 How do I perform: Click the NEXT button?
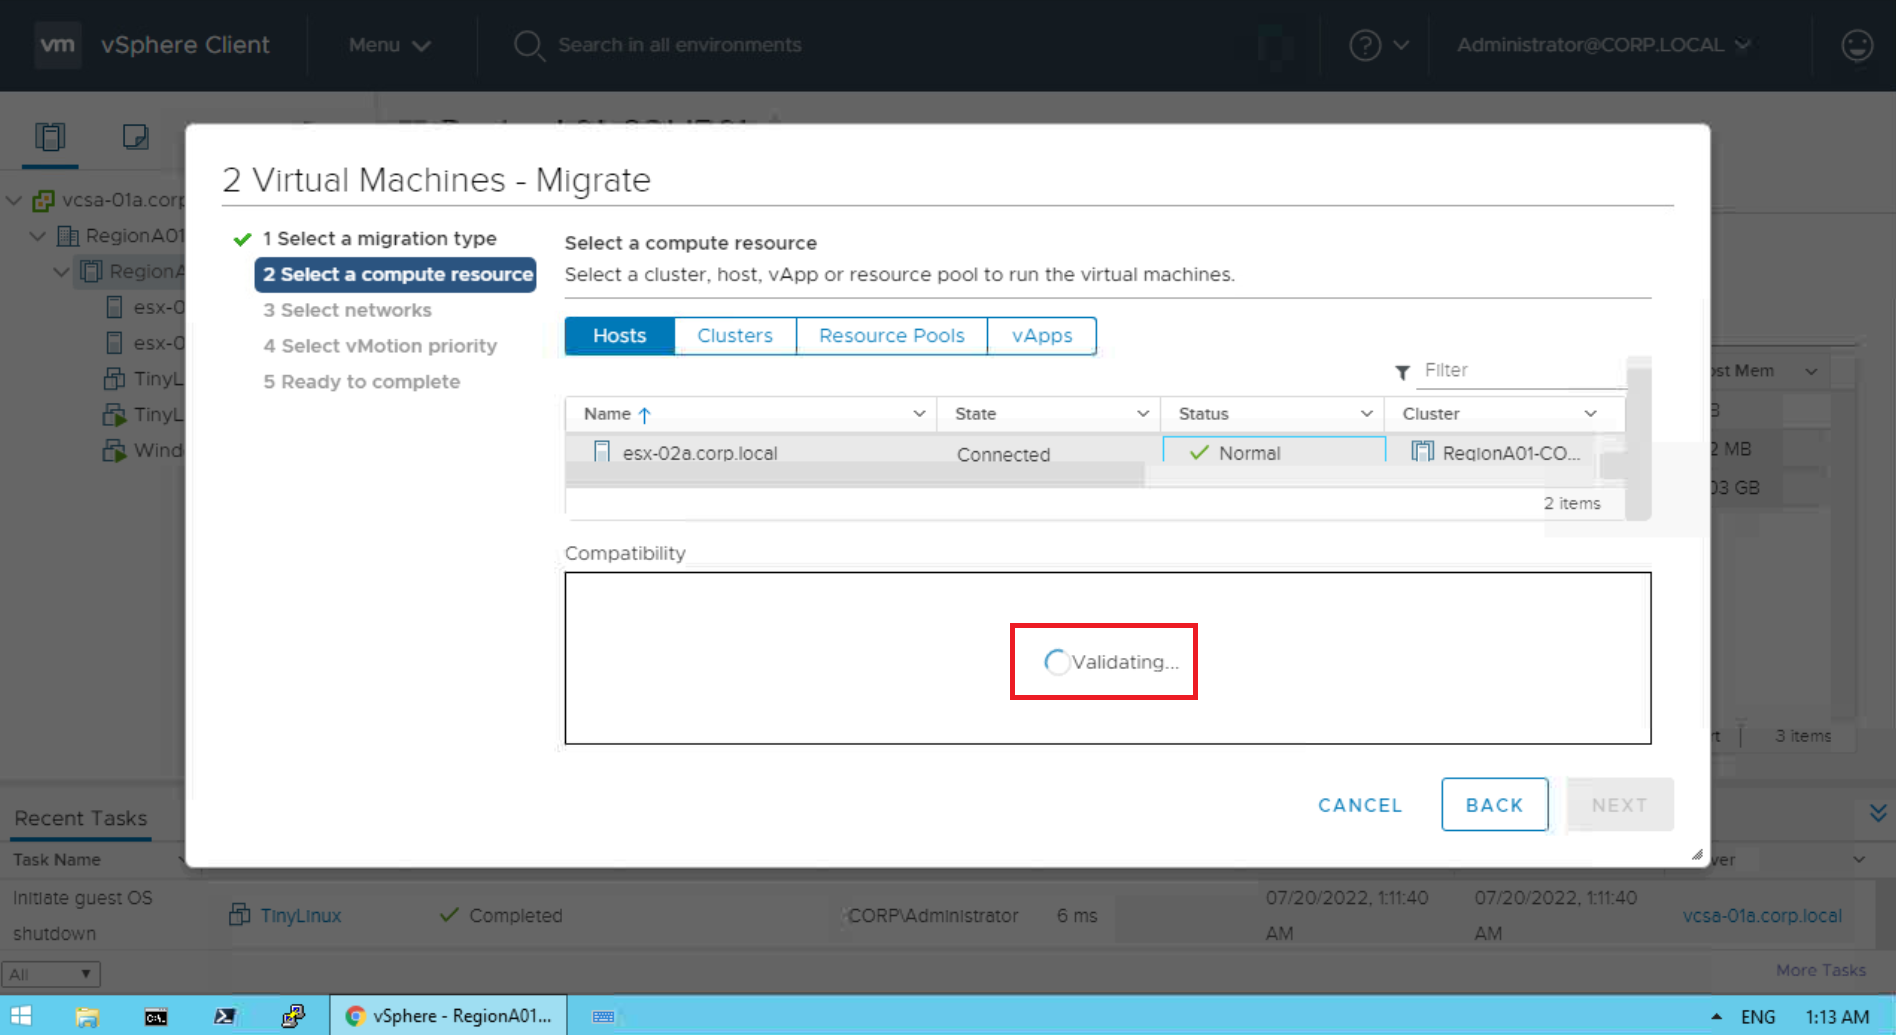tap(1620, 805)
